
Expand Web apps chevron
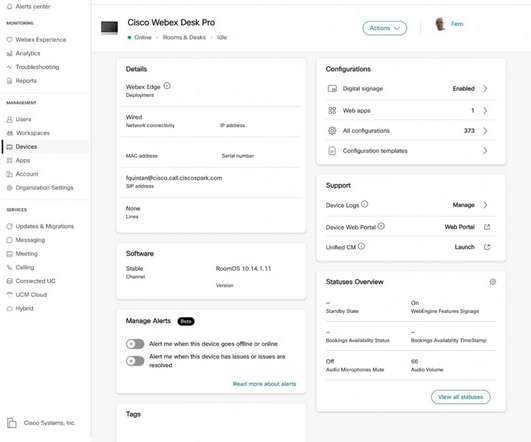pos(485,110)
